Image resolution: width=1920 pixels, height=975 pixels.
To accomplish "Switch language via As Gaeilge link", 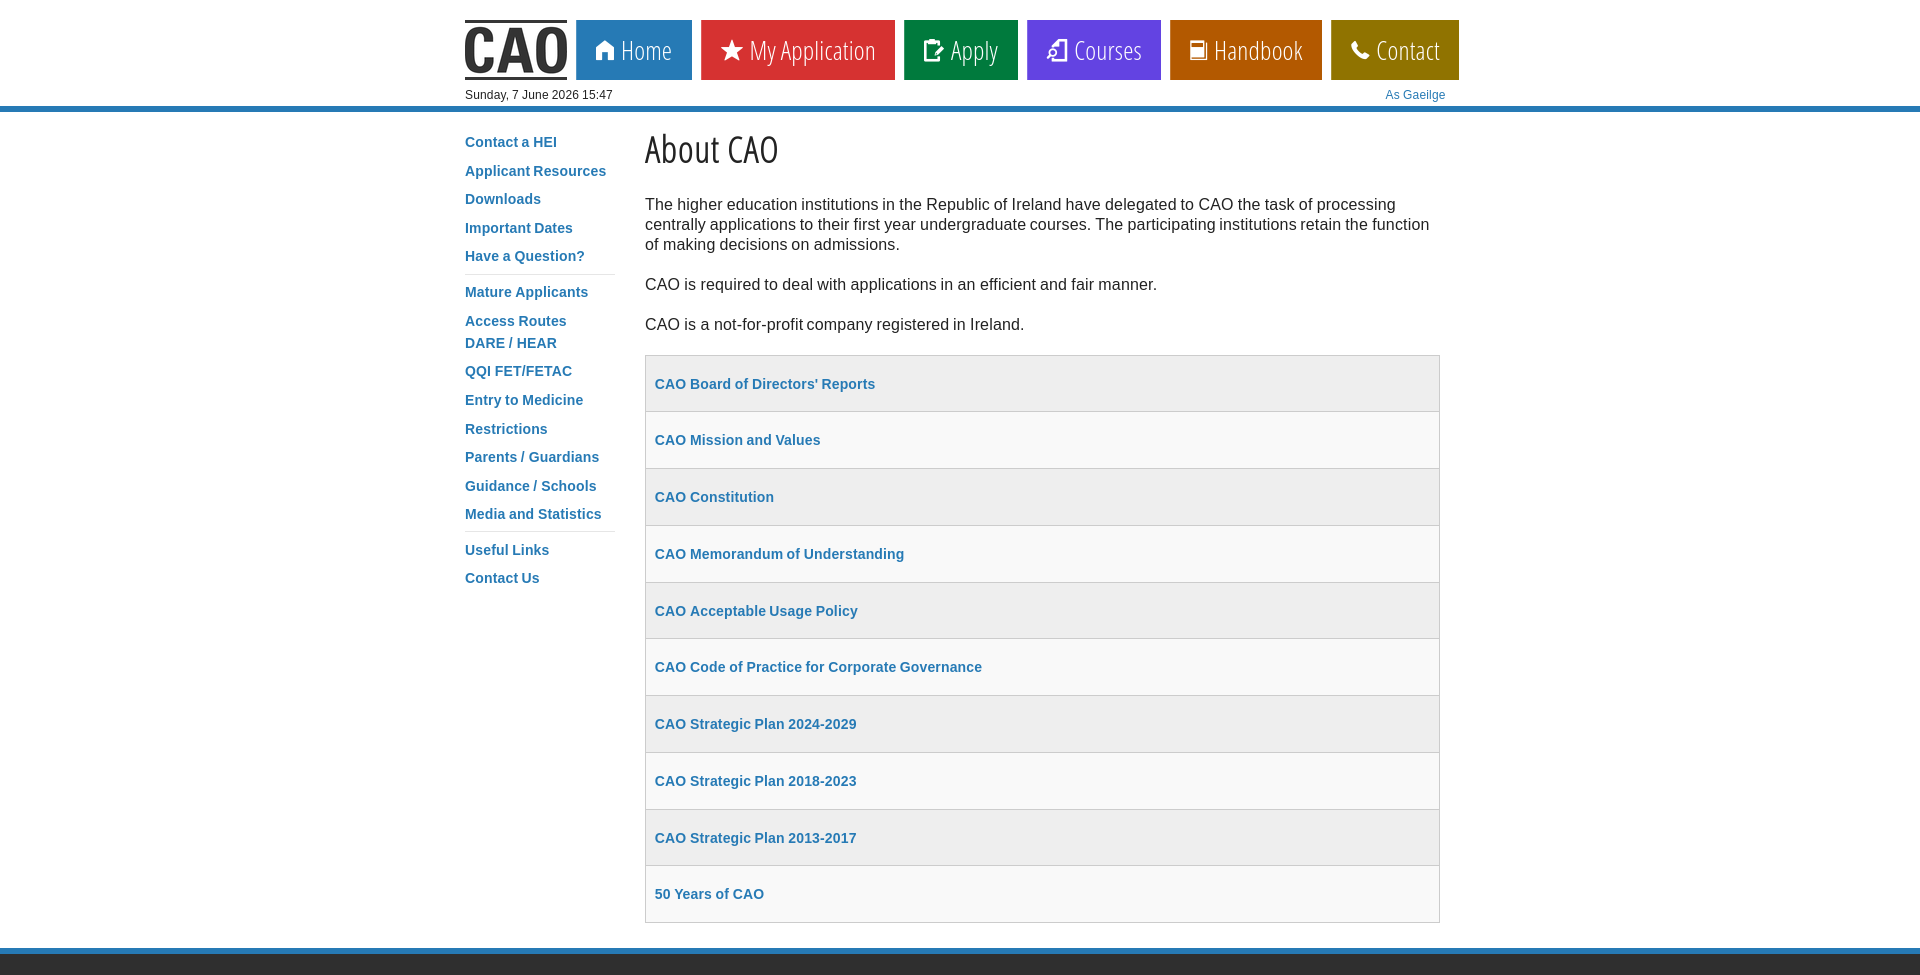I will [1415, 95].
